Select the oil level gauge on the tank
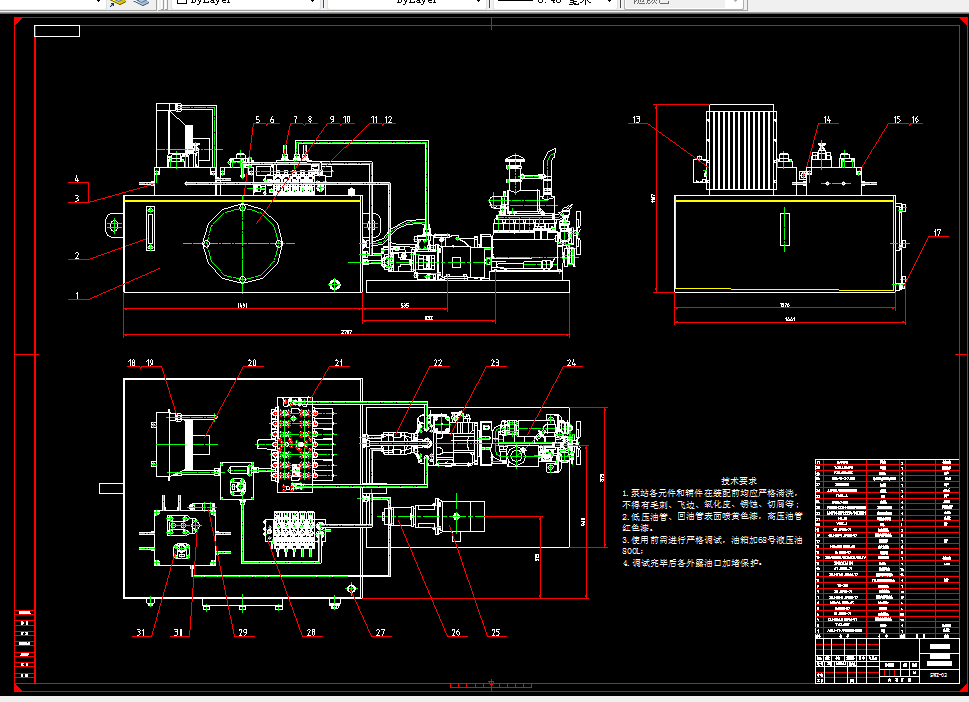 click(150, 229)
